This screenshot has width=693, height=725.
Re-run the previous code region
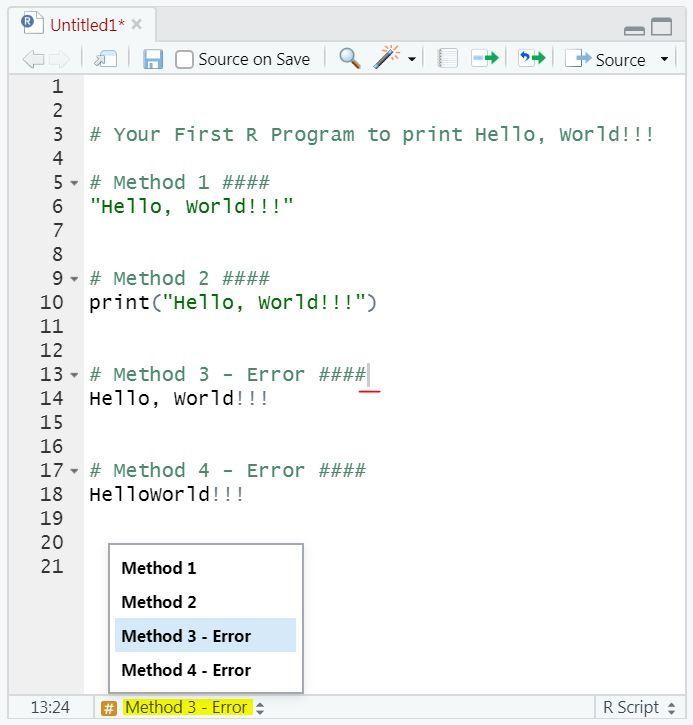(532, 58)
